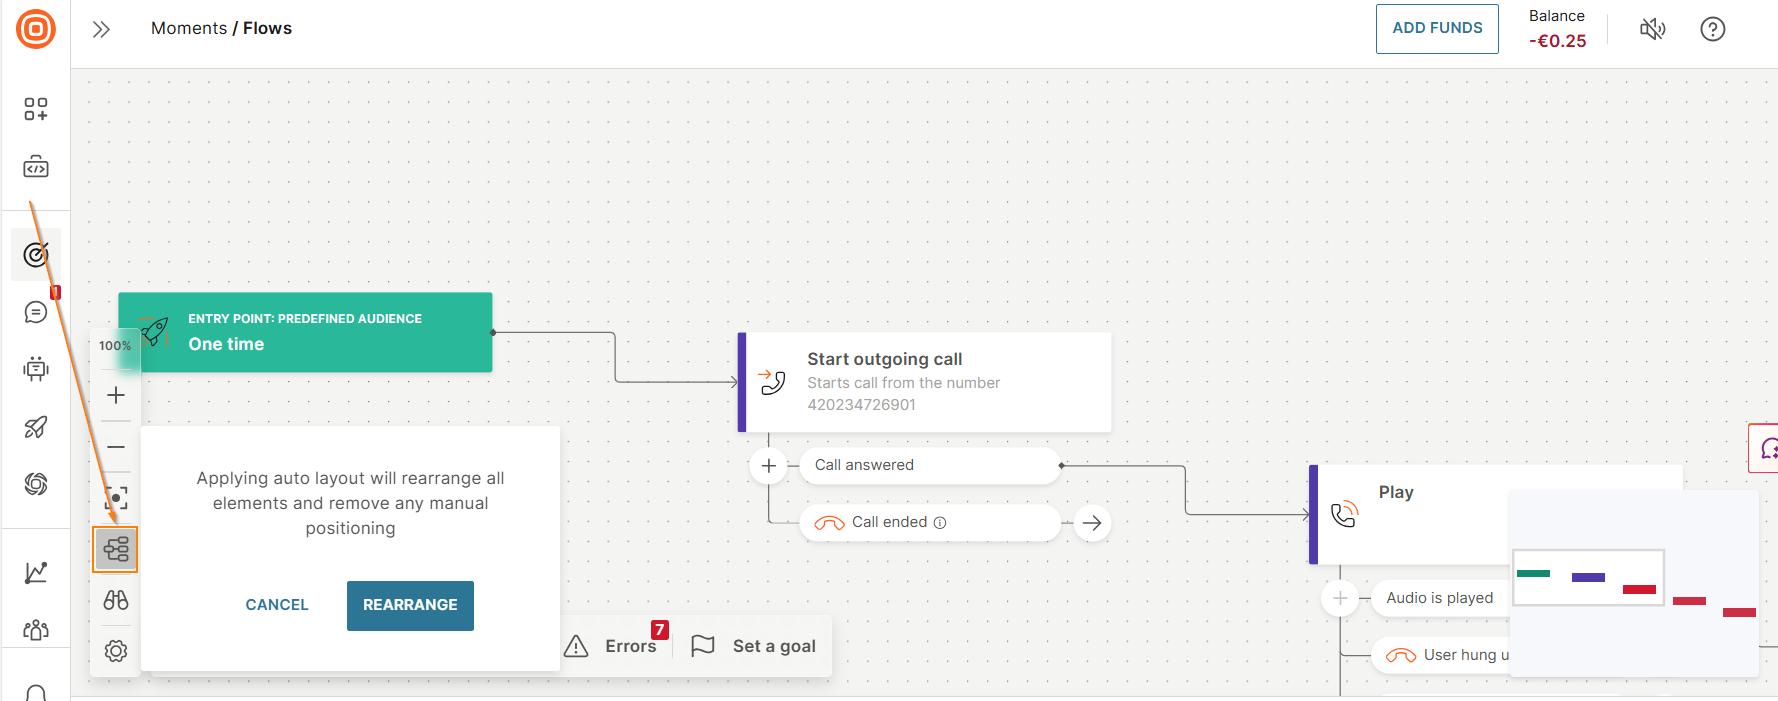1778x701 pixels.
Task: Click the 100% zoom level indicator
Action: point(114,346)
